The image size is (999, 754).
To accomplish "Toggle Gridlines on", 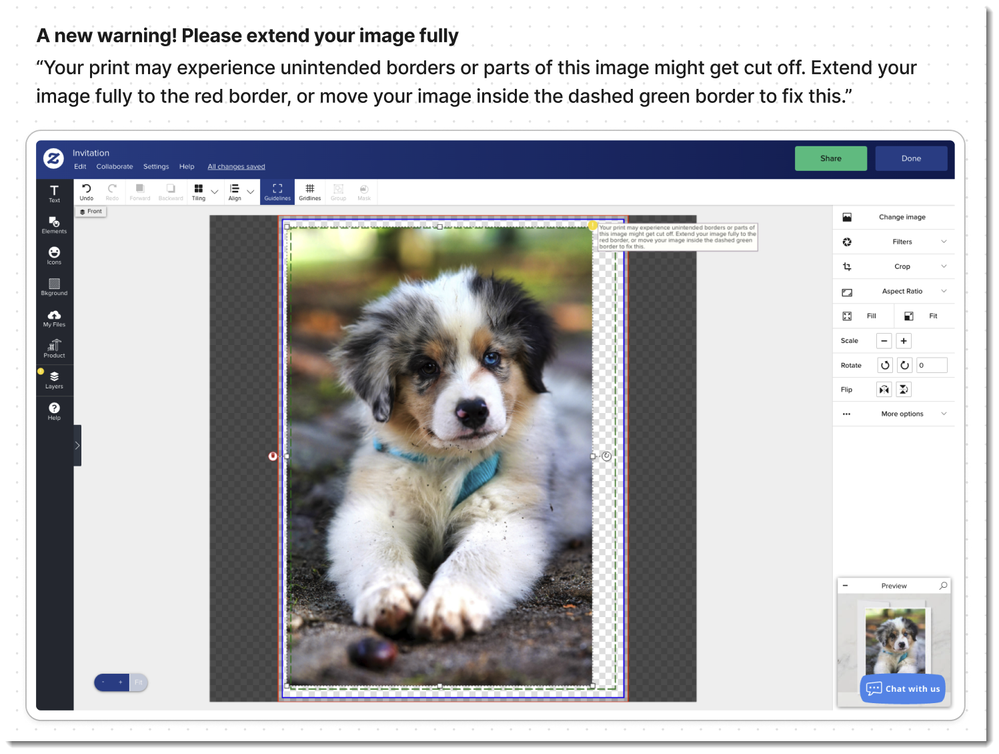I will click(310, 191).
